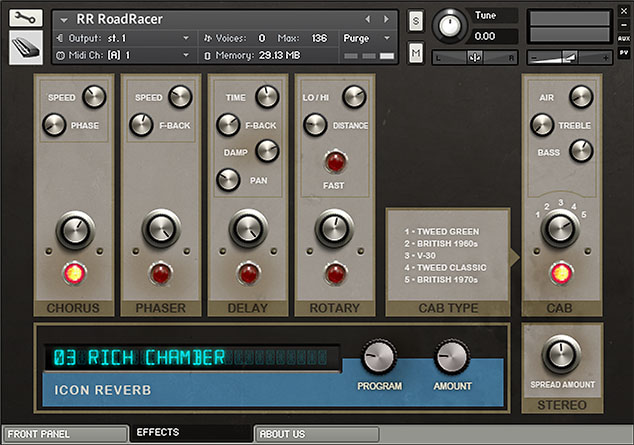Toggle the Cab on/off LED

coord(561,273)
